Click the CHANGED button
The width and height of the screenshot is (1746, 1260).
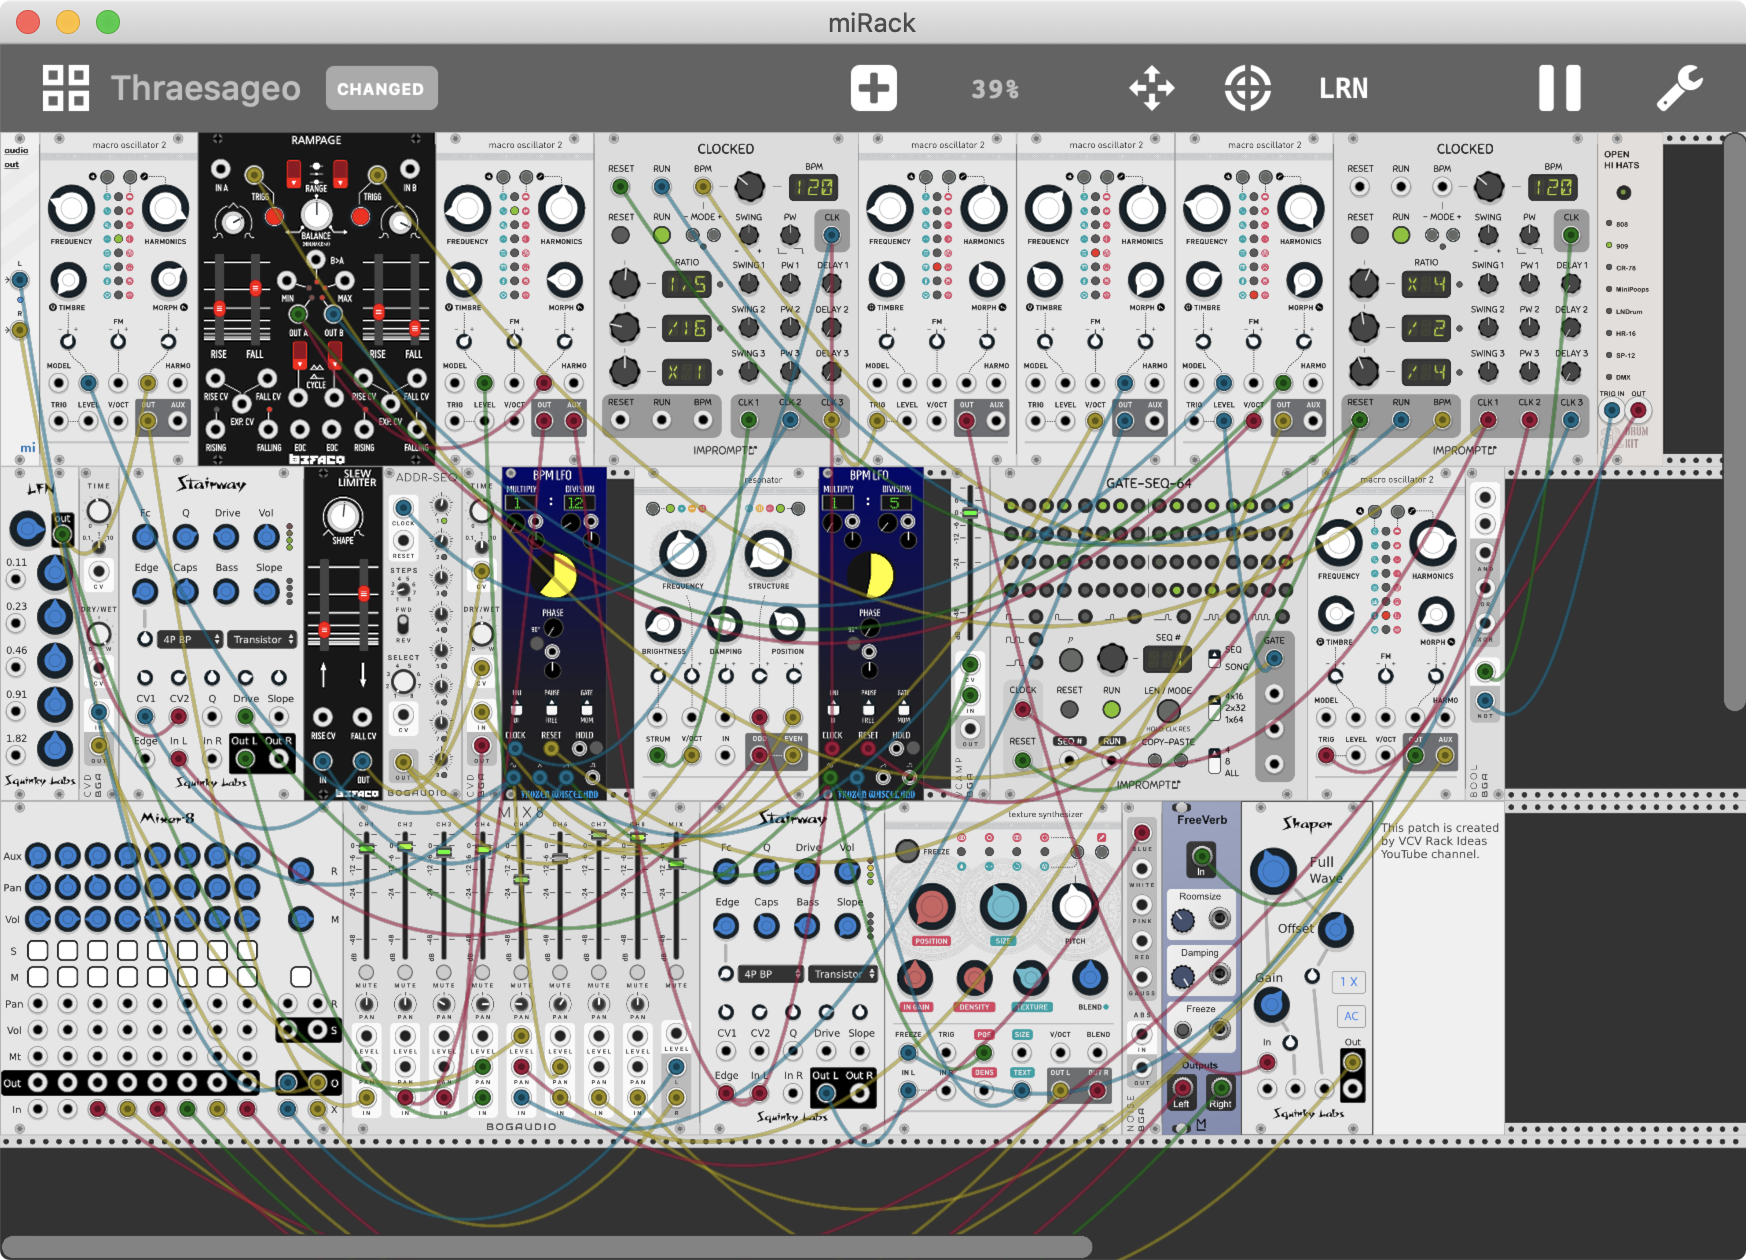click(x=381, y=88)
